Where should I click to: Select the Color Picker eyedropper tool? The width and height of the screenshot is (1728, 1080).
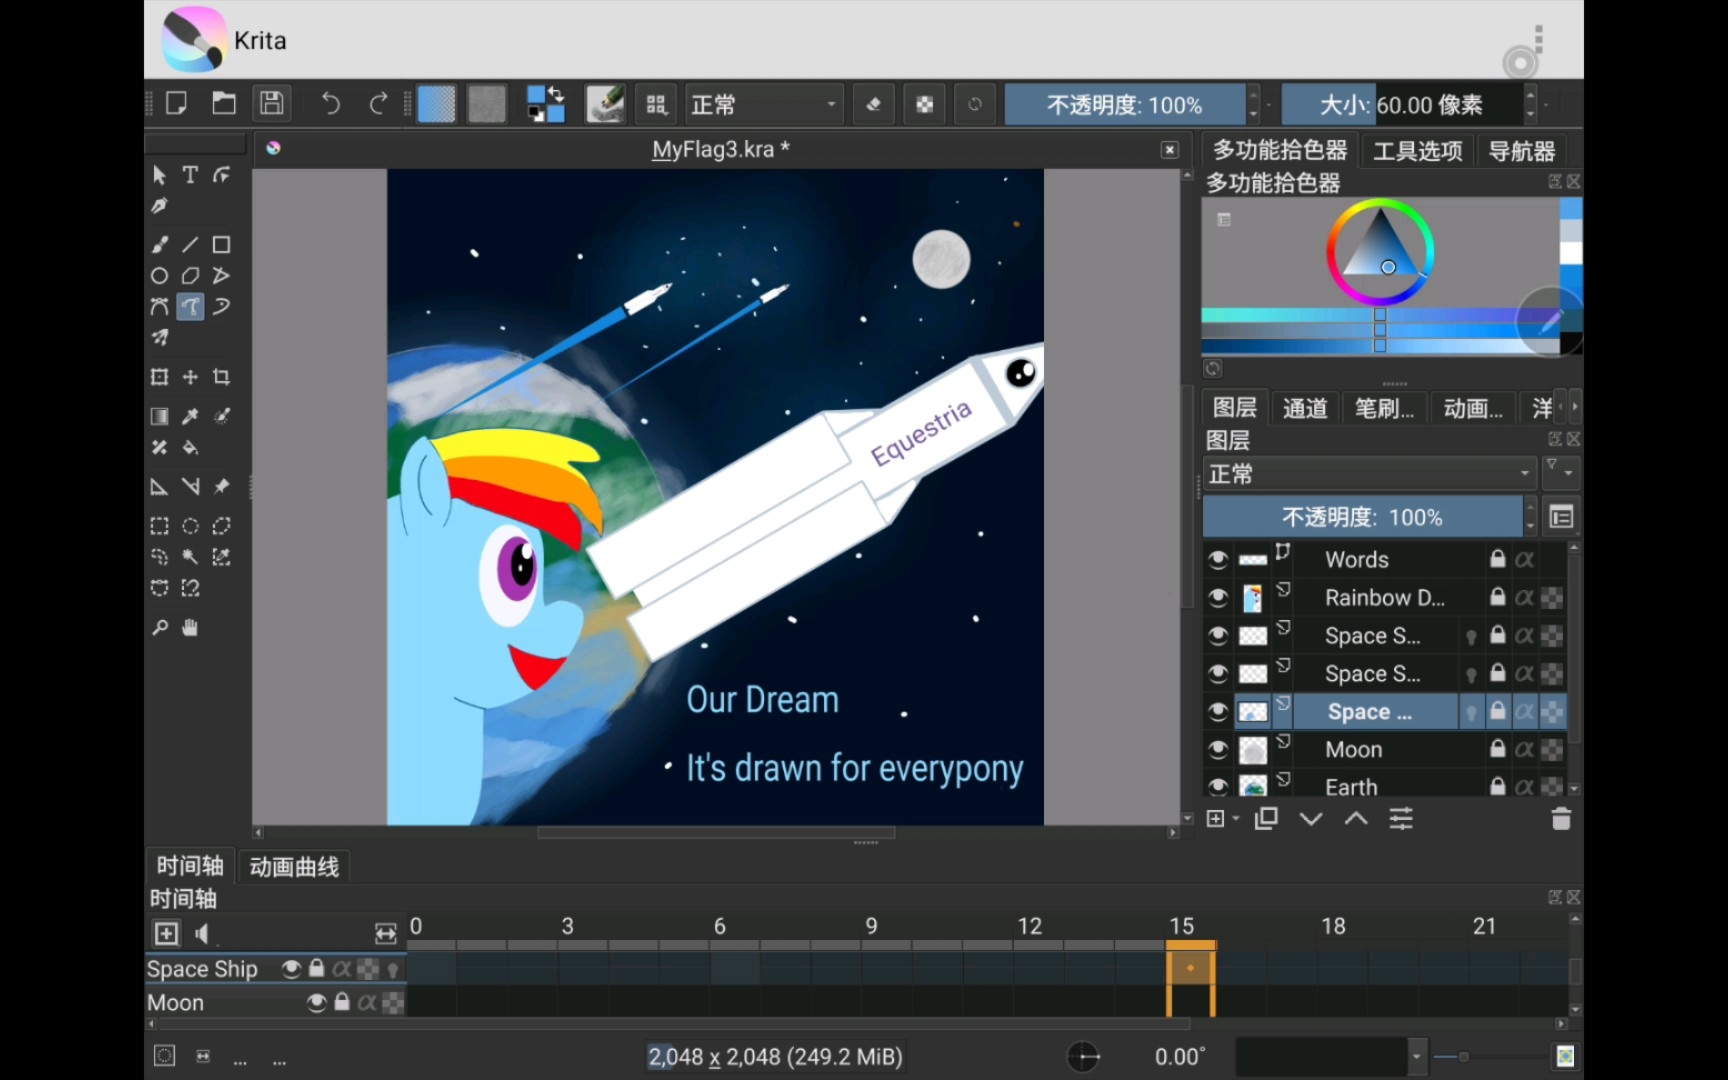point(190,416)
